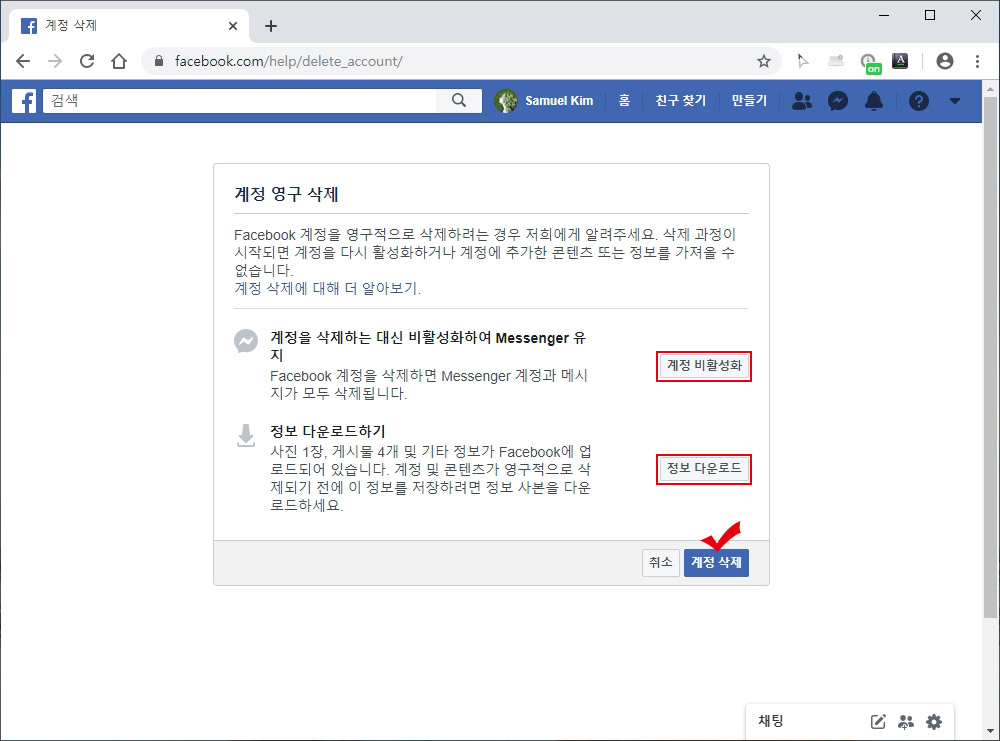This screenshot has height=741, width=1000.
Task: Open the dark square extension icon
Action: coord(900,61)
